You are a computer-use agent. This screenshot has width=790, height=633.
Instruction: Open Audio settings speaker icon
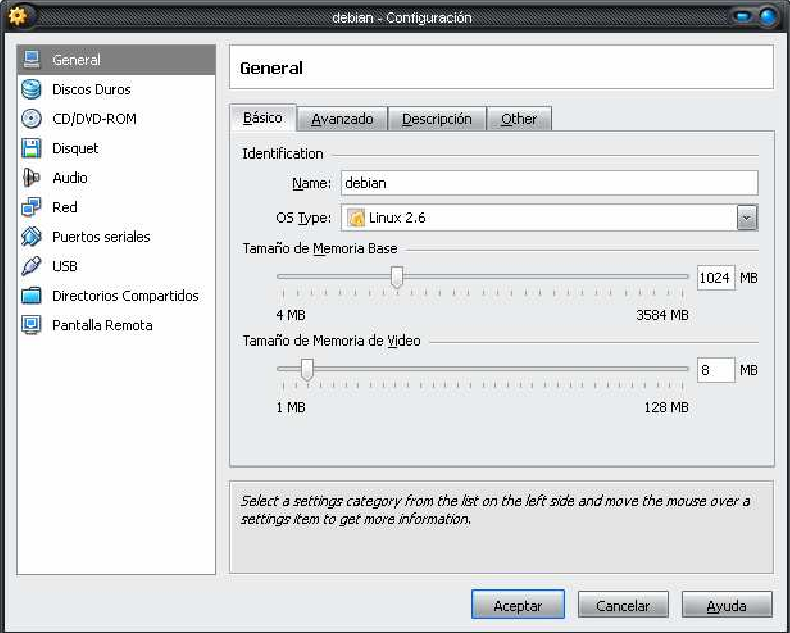pyautogui.click(x=32, y=178)
